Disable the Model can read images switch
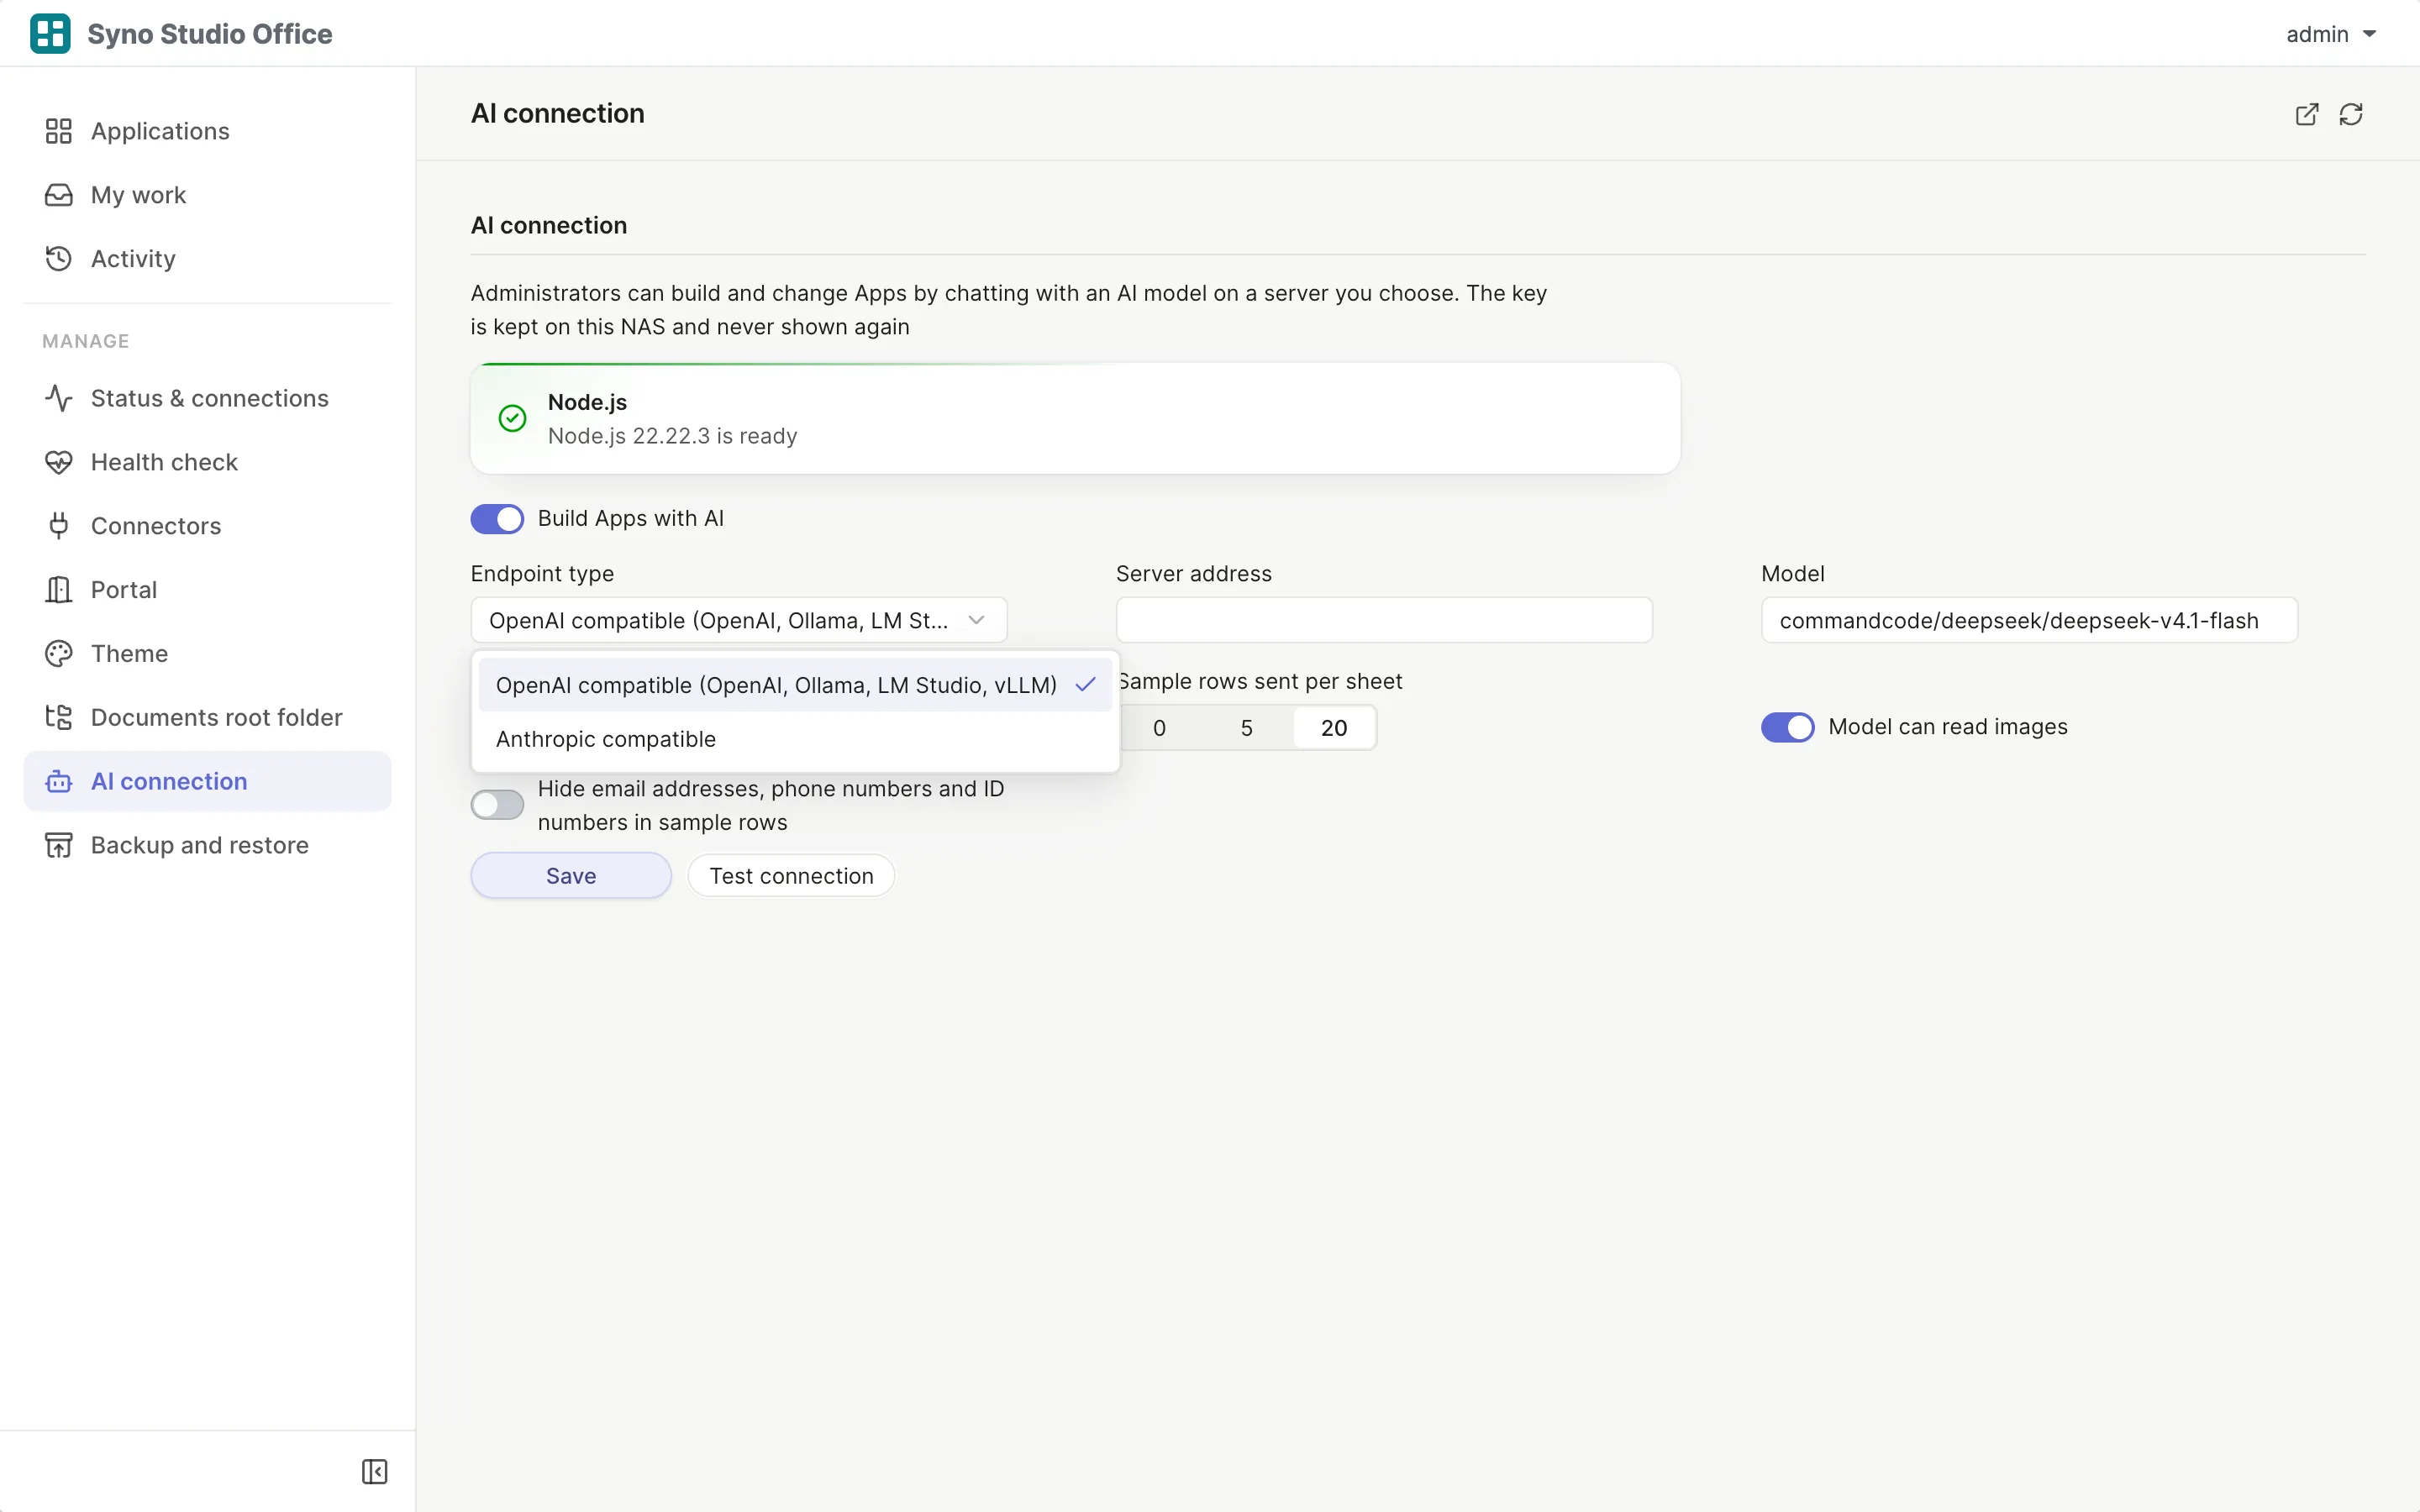This screenshot has width=2420, height=1512. click(1787, 727)
